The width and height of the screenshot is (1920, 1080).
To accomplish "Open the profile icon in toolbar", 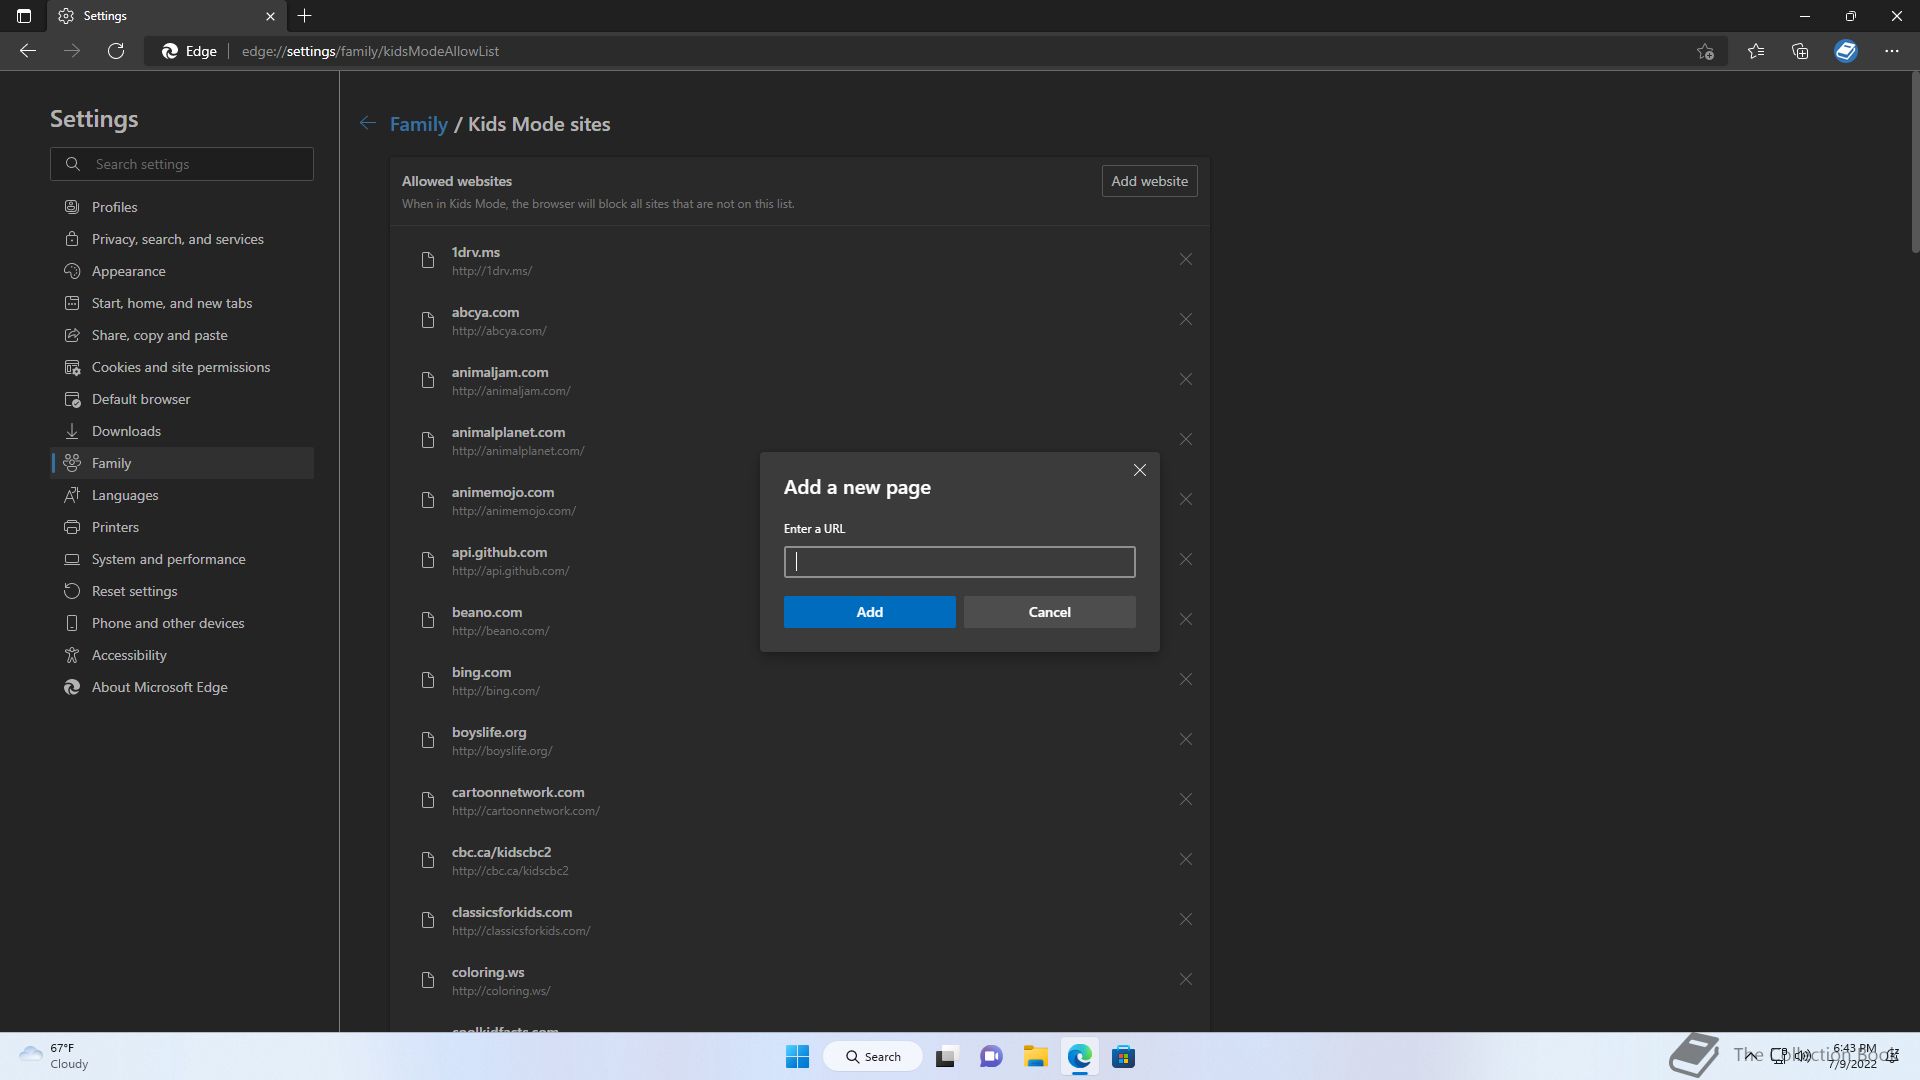I will tap(1846, 51).
